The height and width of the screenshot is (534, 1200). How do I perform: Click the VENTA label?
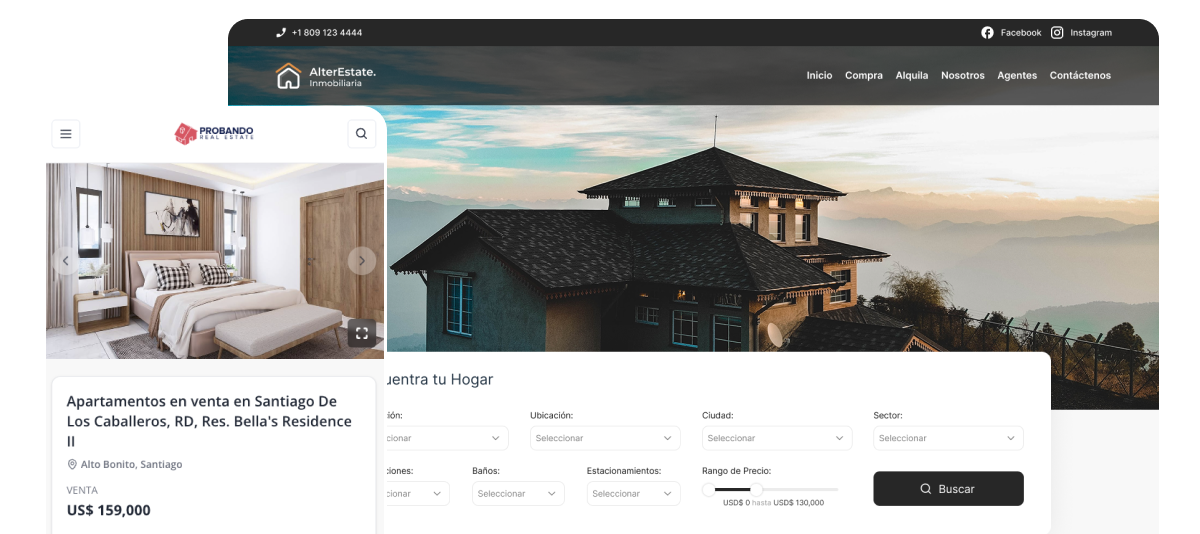pos(82,490)
